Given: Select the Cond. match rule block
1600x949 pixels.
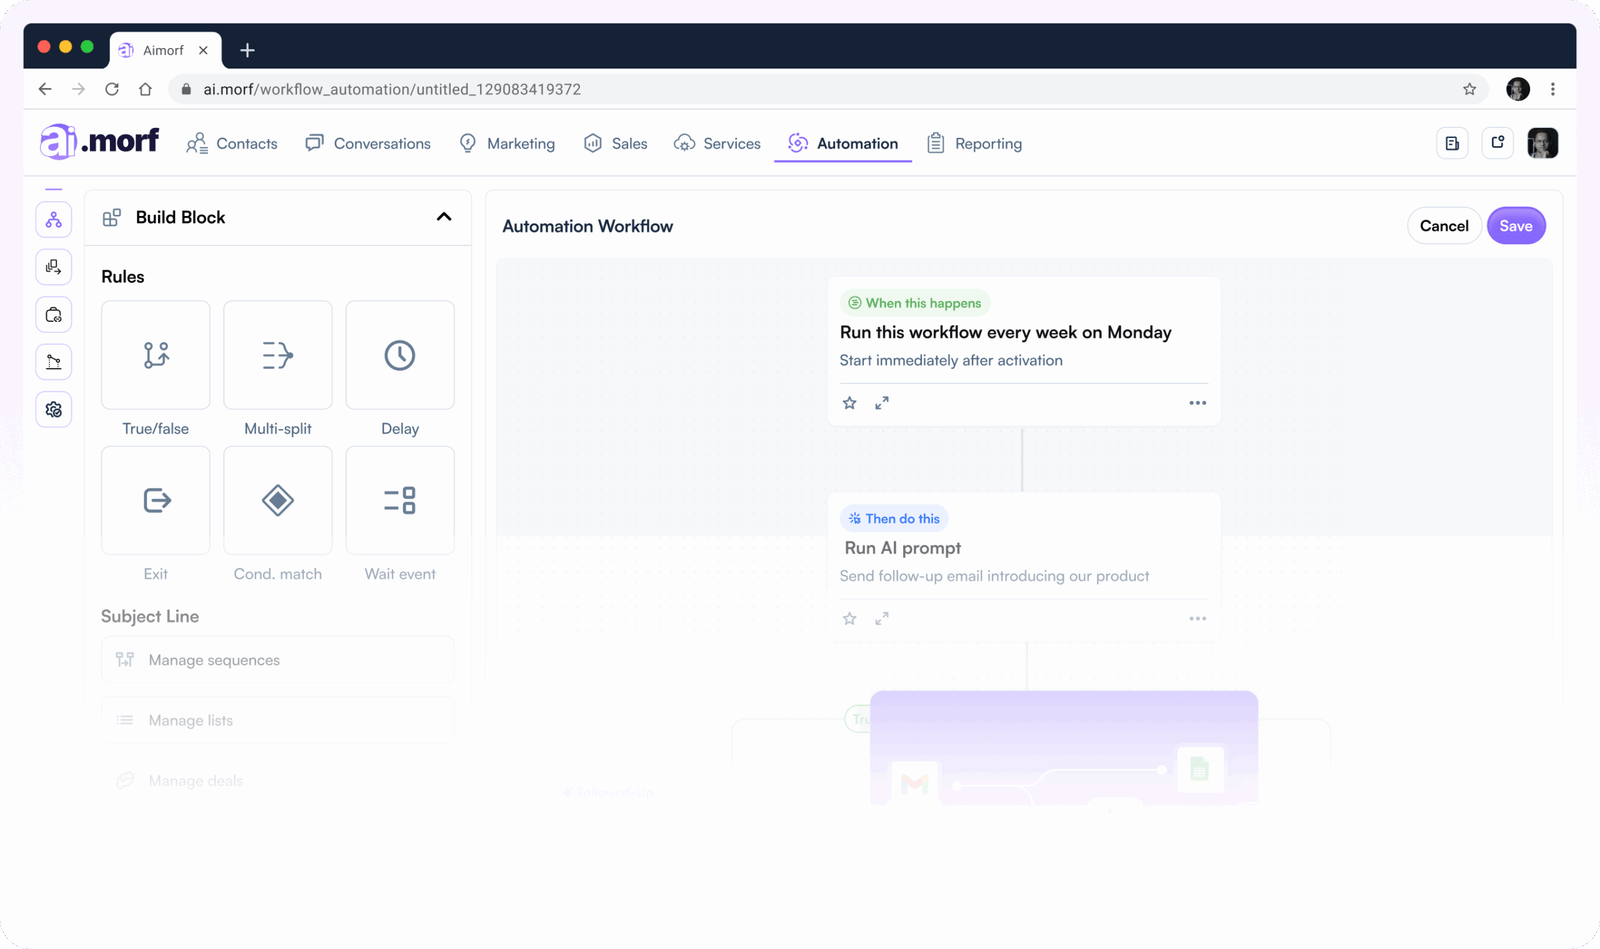Looking at the screenshot, I should (278, 500).
